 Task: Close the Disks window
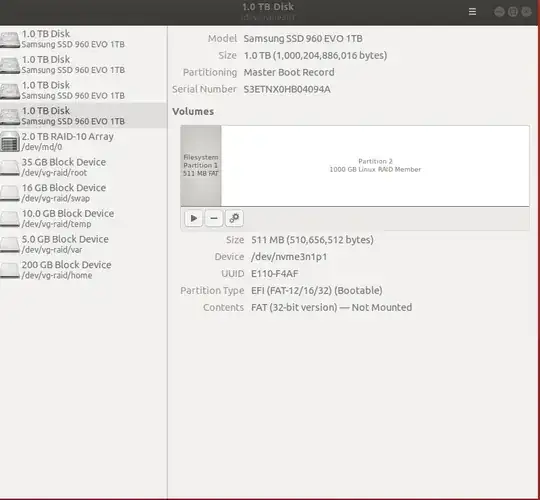click(526, 12)
